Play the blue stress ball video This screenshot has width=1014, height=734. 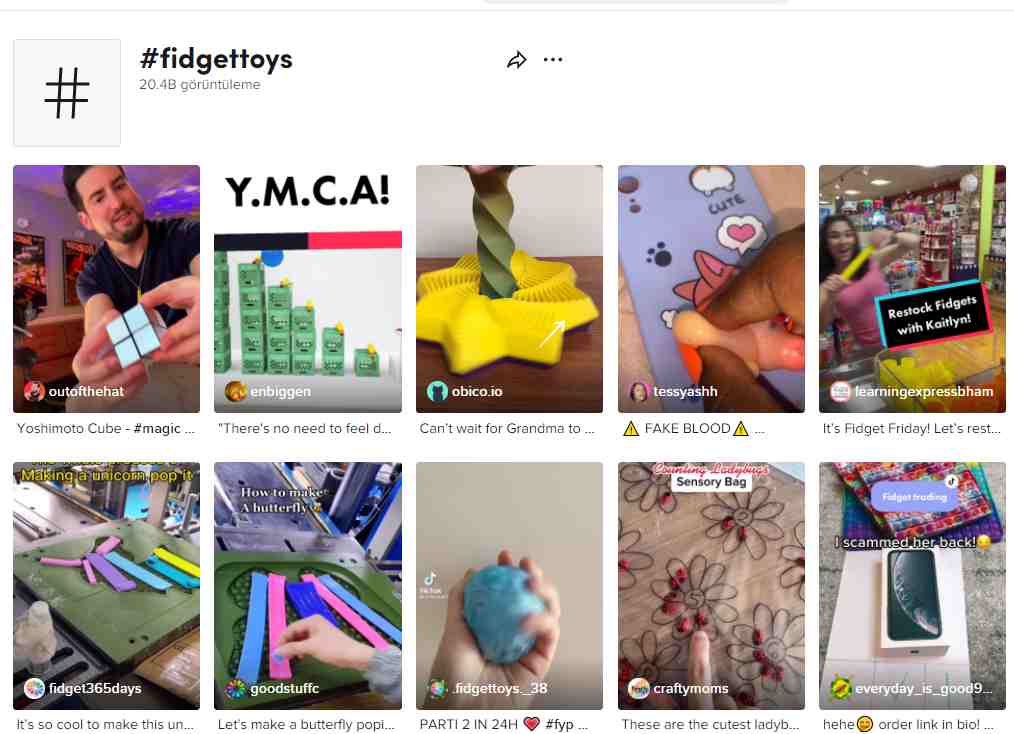tap(510, 585)
